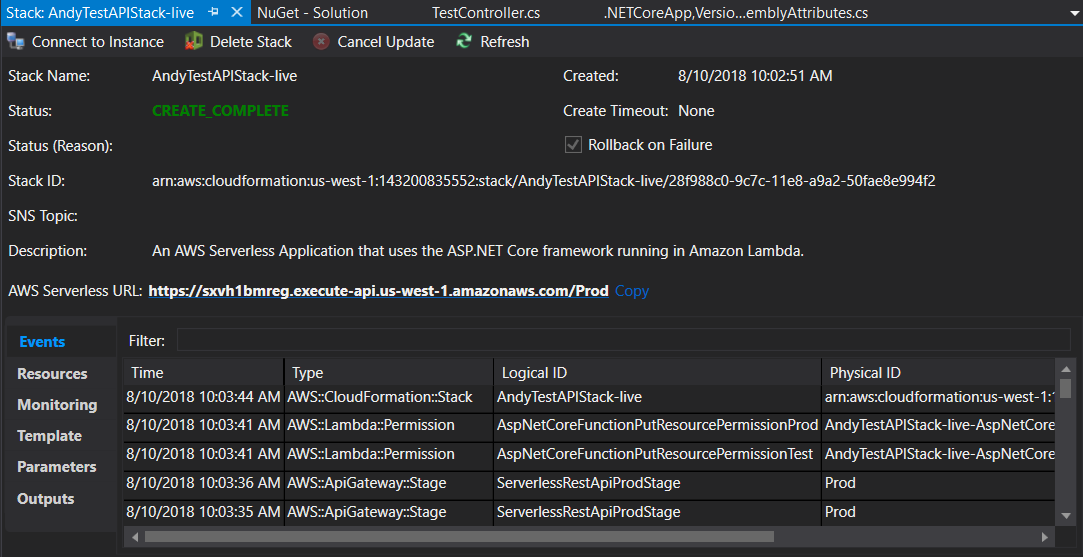Image resolution: width=1083 pixels, height=557 pixels.
Task: Select the Resources section in sidebar
Action: pyautogui.click(x=52, y=374)
